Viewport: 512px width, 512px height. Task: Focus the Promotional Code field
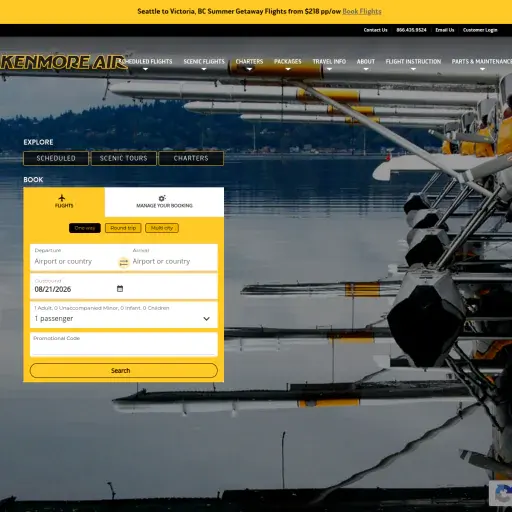(124, 344)
